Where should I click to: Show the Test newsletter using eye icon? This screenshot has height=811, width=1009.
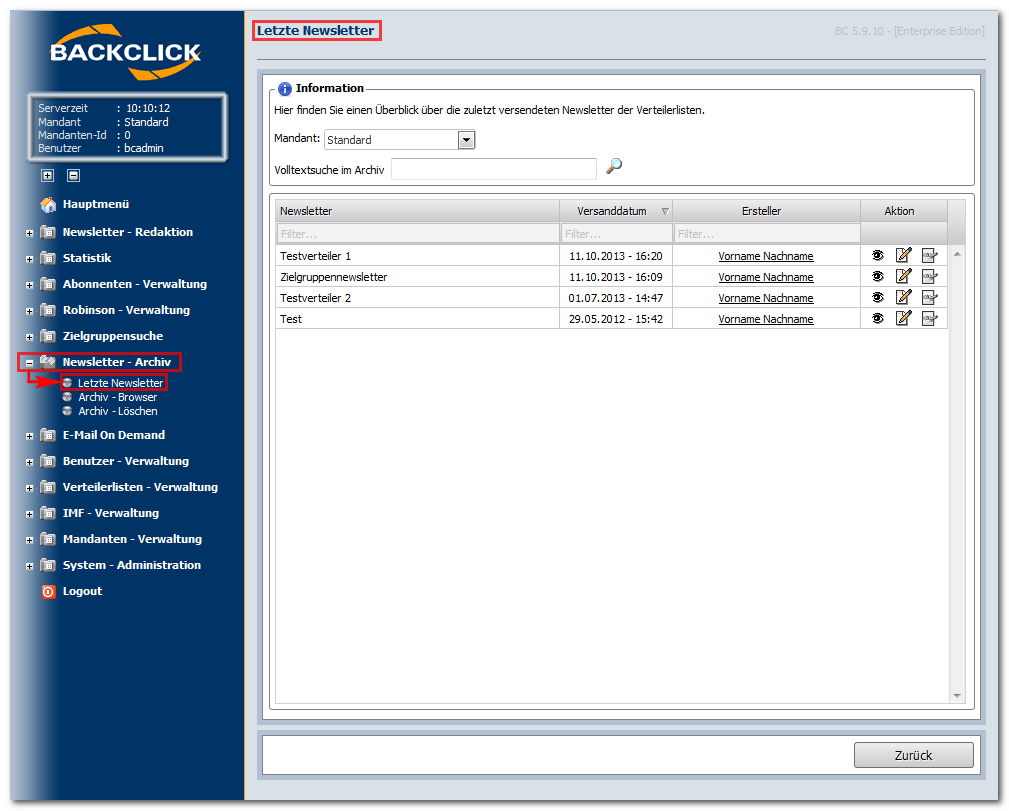click(x=878, y=319)
